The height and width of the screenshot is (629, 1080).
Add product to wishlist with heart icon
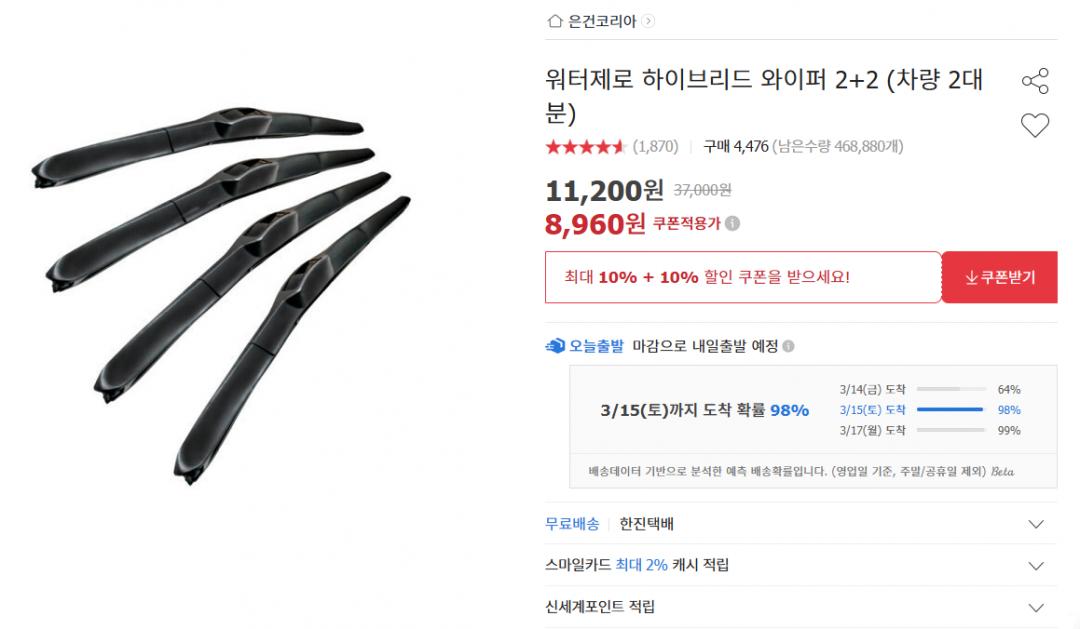pos(1034,125)
